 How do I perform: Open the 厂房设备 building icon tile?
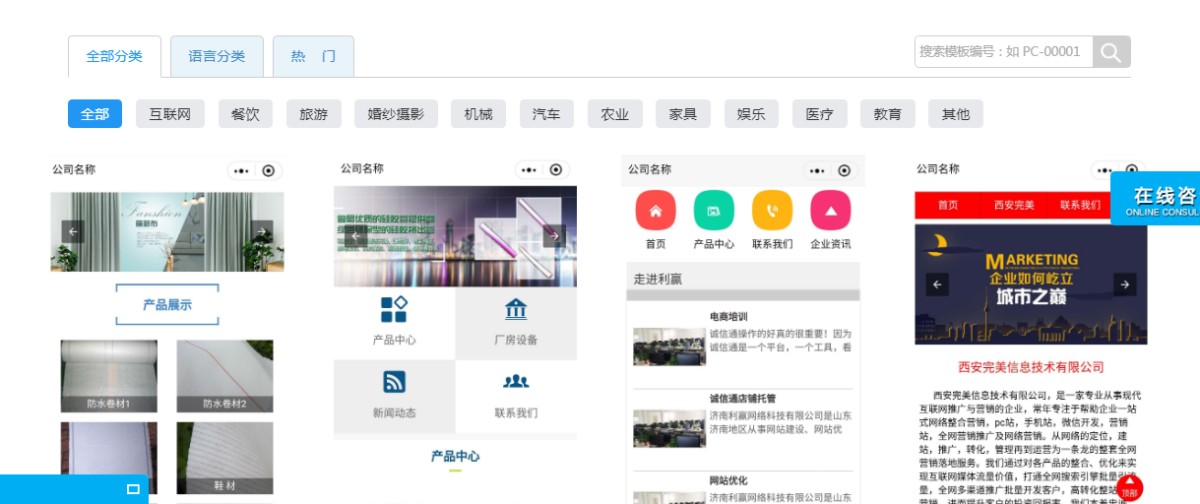[516, 322]
